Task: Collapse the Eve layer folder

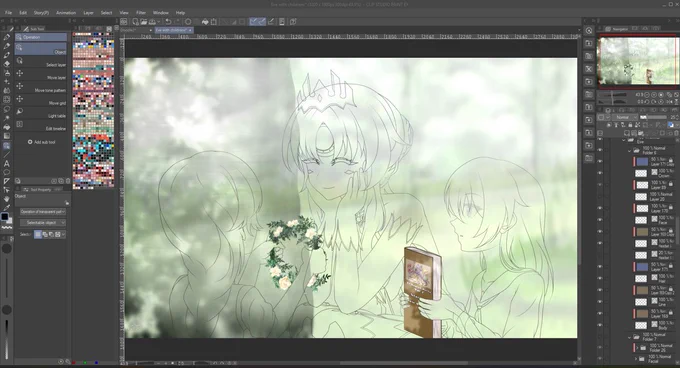Action: [x=624, y=140]
